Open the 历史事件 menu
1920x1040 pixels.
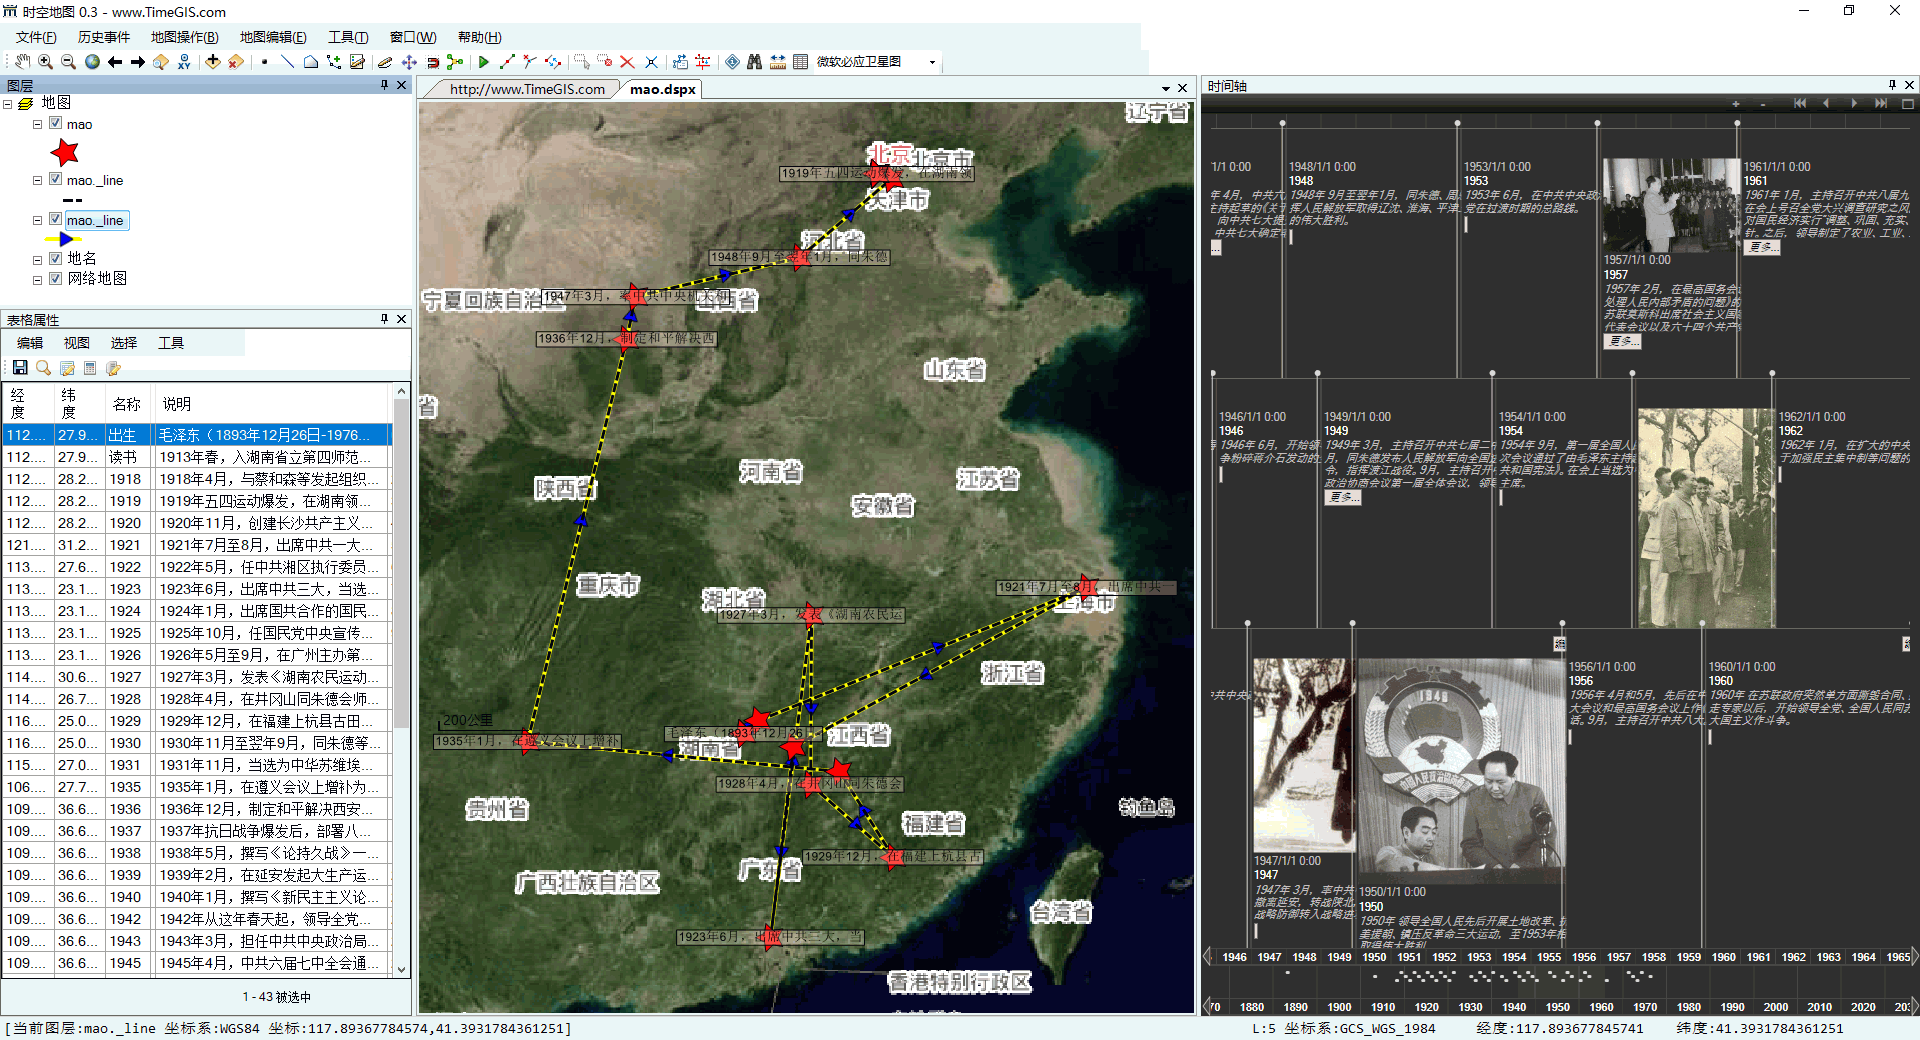(104, 37)
